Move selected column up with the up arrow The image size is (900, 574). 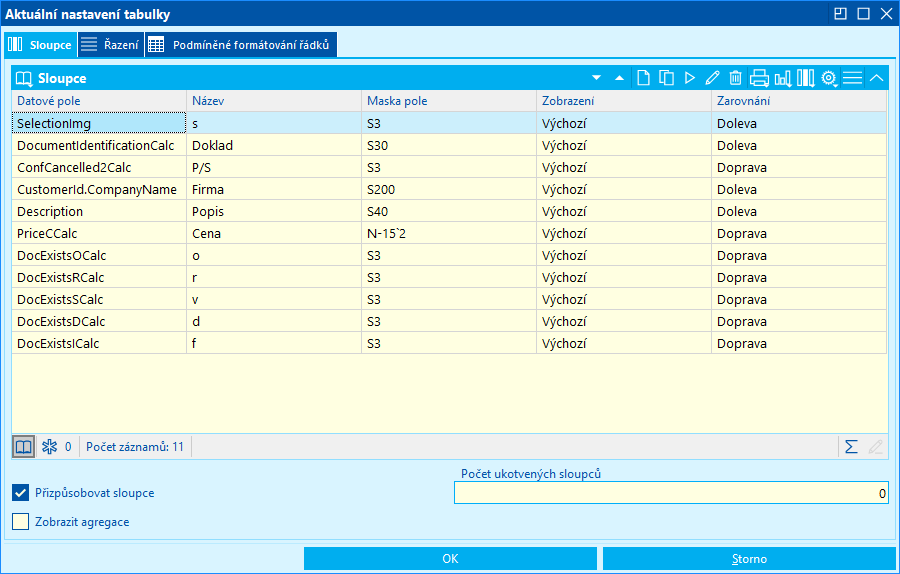pyautogui.click(x=619, y=78)
